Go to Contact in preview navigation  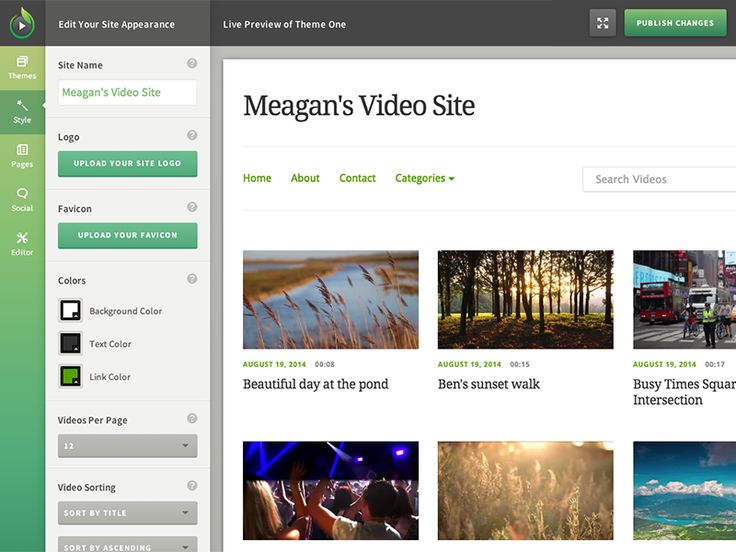point(358,178)
